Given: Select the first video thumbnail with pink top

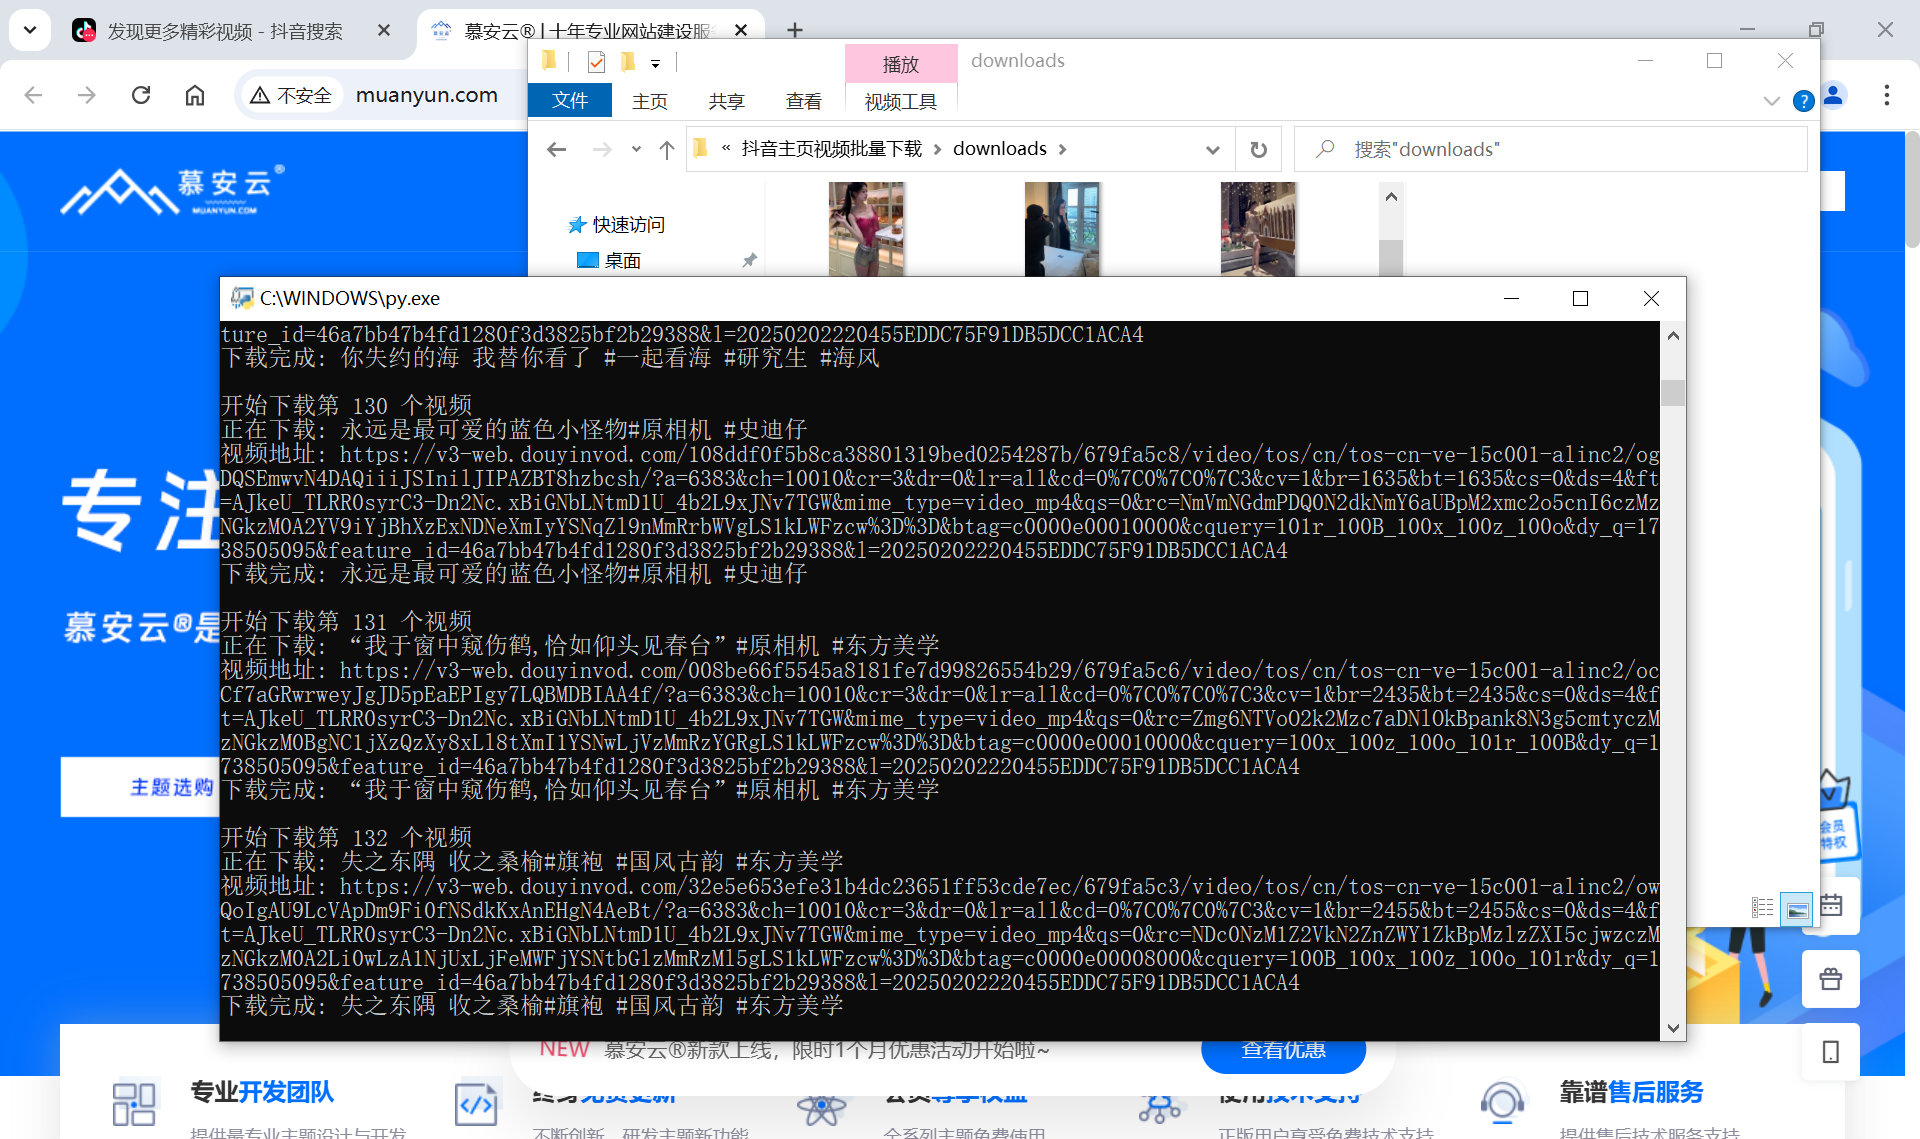Looking at the screenshot, I should pos(866,228).
